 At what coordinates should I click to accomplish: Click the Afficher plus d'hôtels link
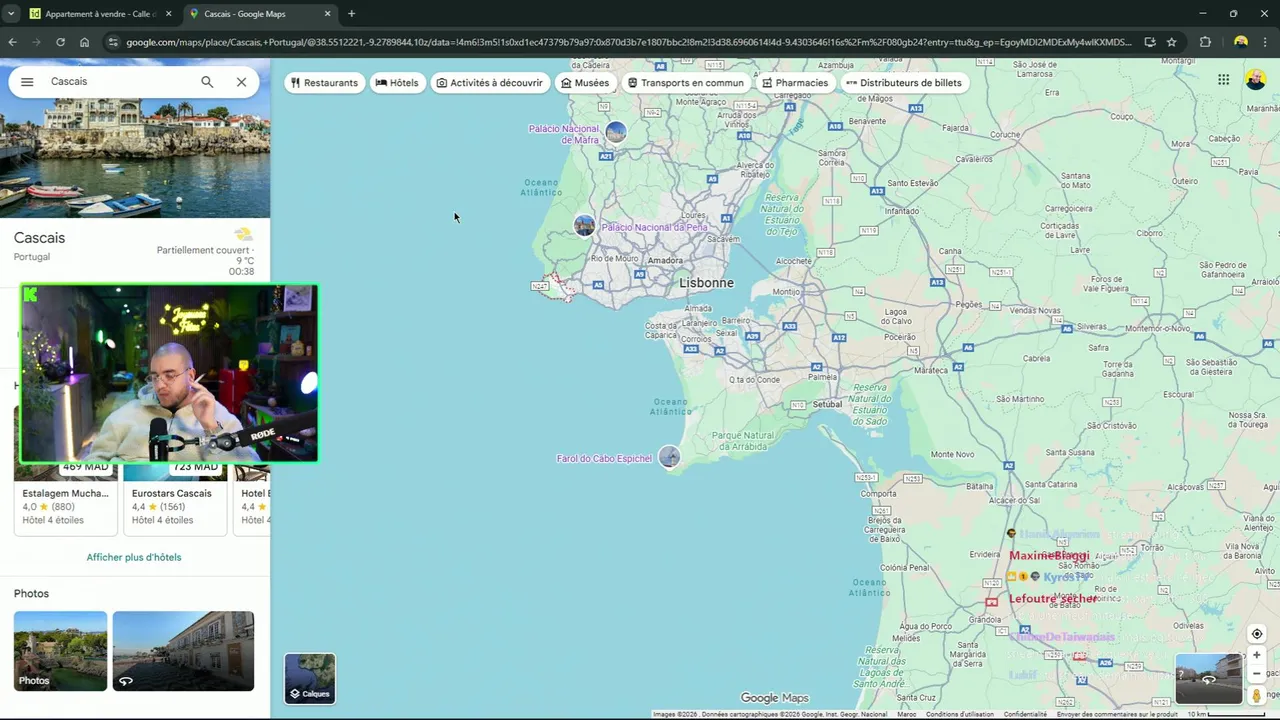click(x=134, y=557)
